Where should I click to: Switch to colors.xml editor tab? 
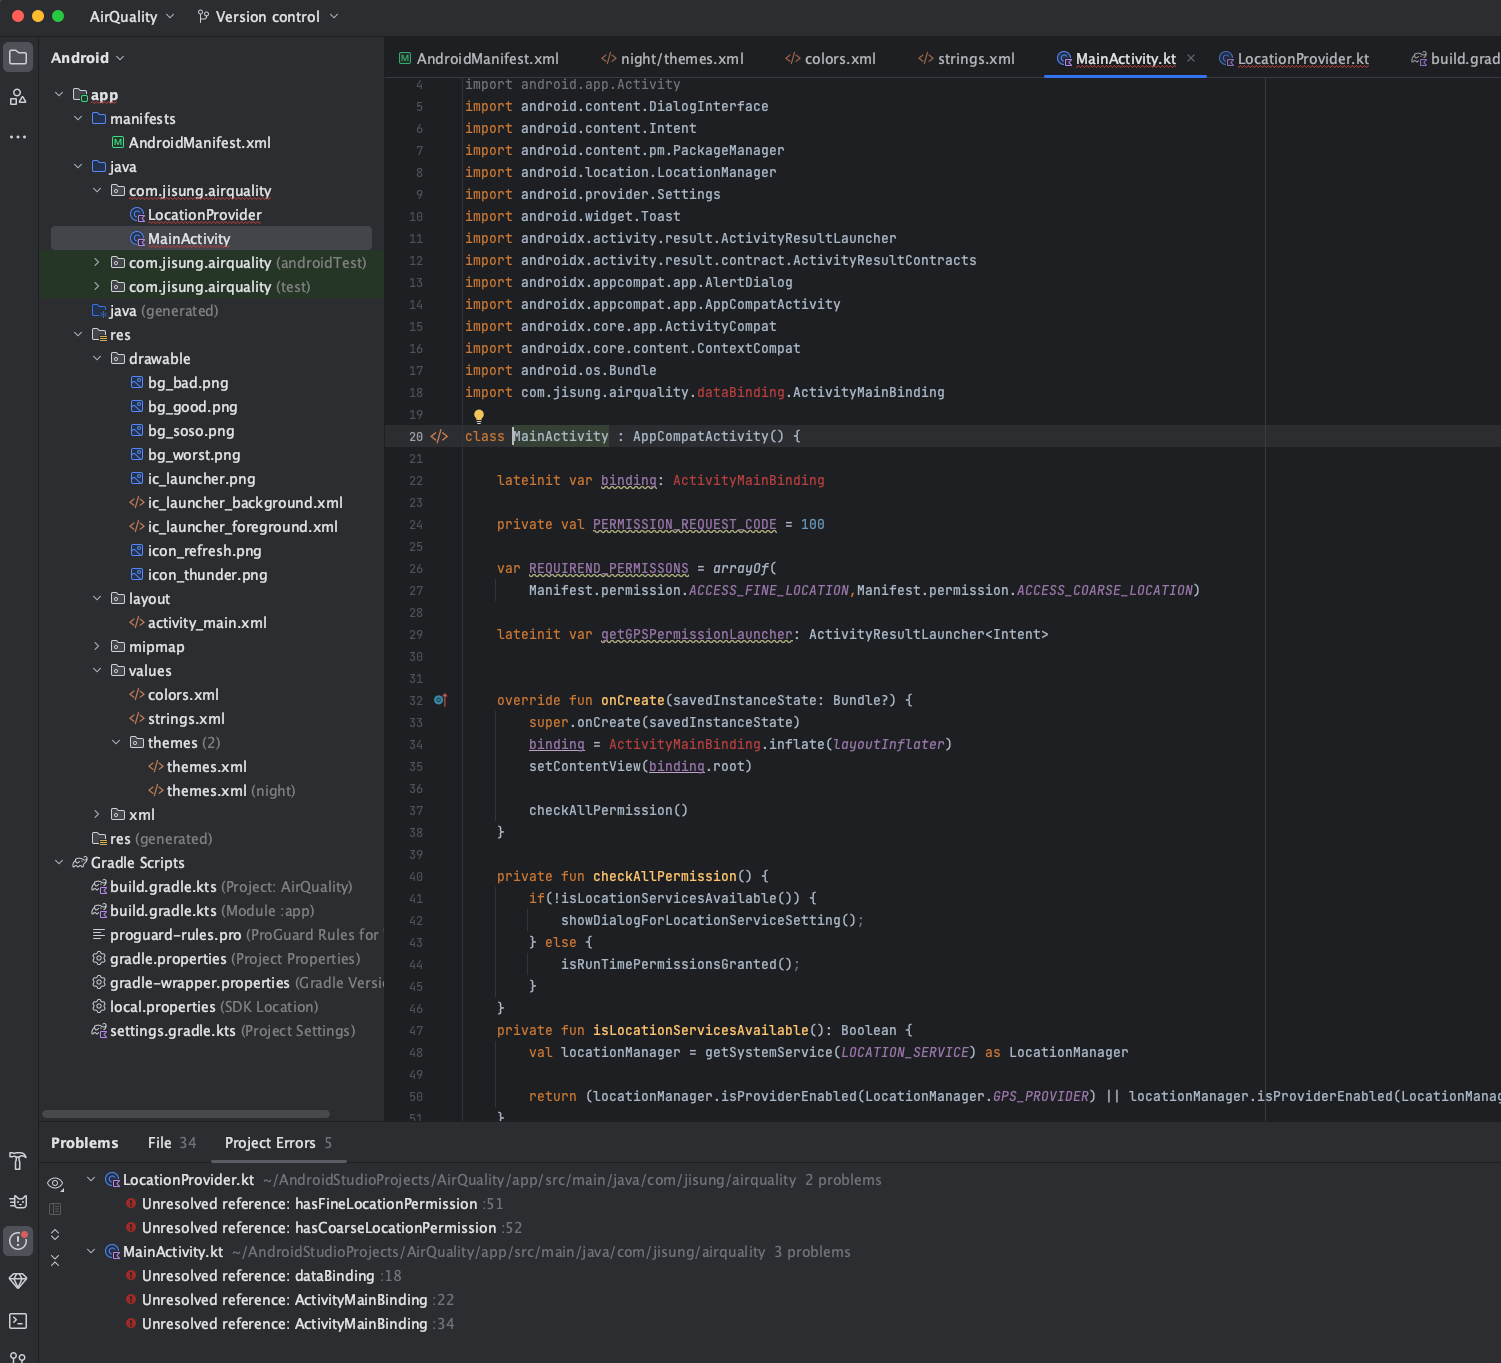(830, 58)
